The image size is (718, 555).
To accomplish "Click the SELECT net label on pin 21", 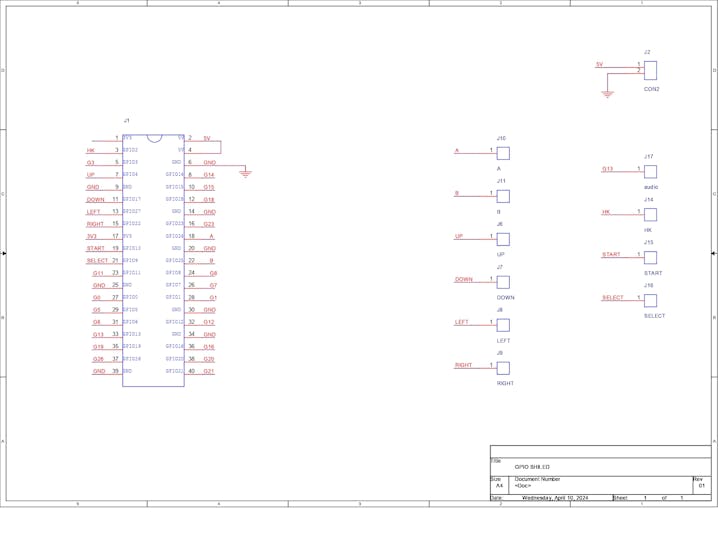I will [x=97, y=261].
